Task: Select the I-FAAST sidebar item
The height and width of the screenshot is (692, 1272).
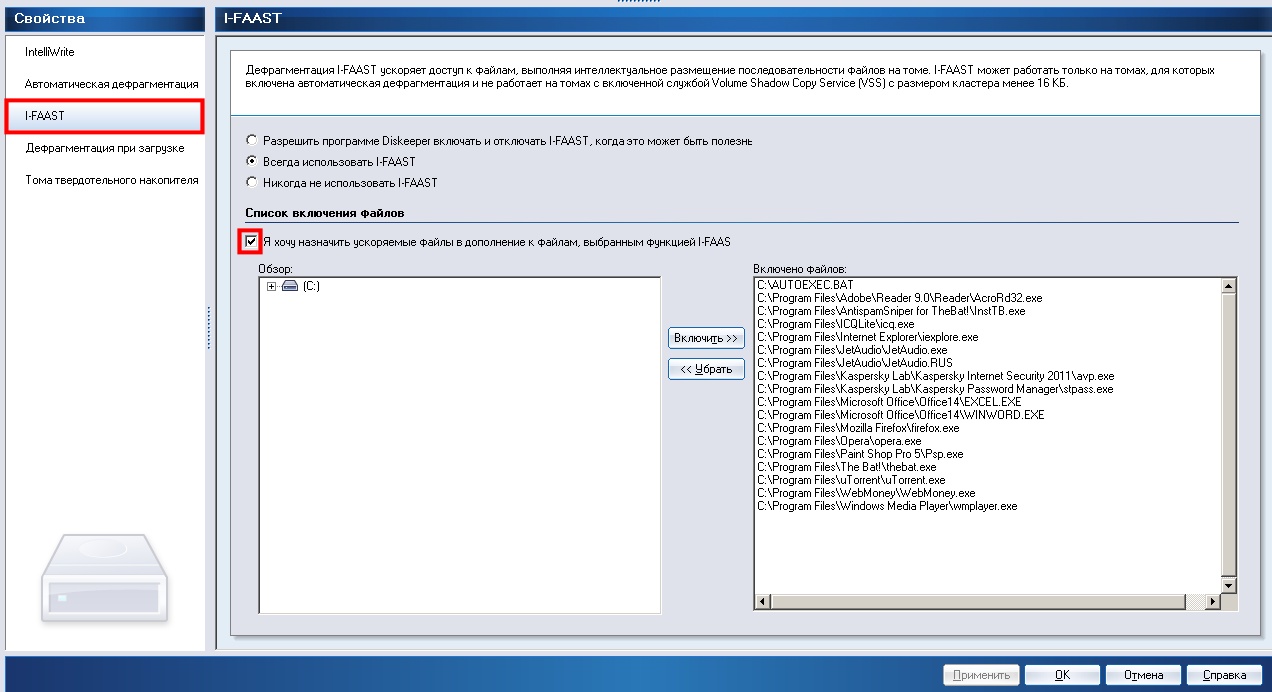Action: point(45,116)
